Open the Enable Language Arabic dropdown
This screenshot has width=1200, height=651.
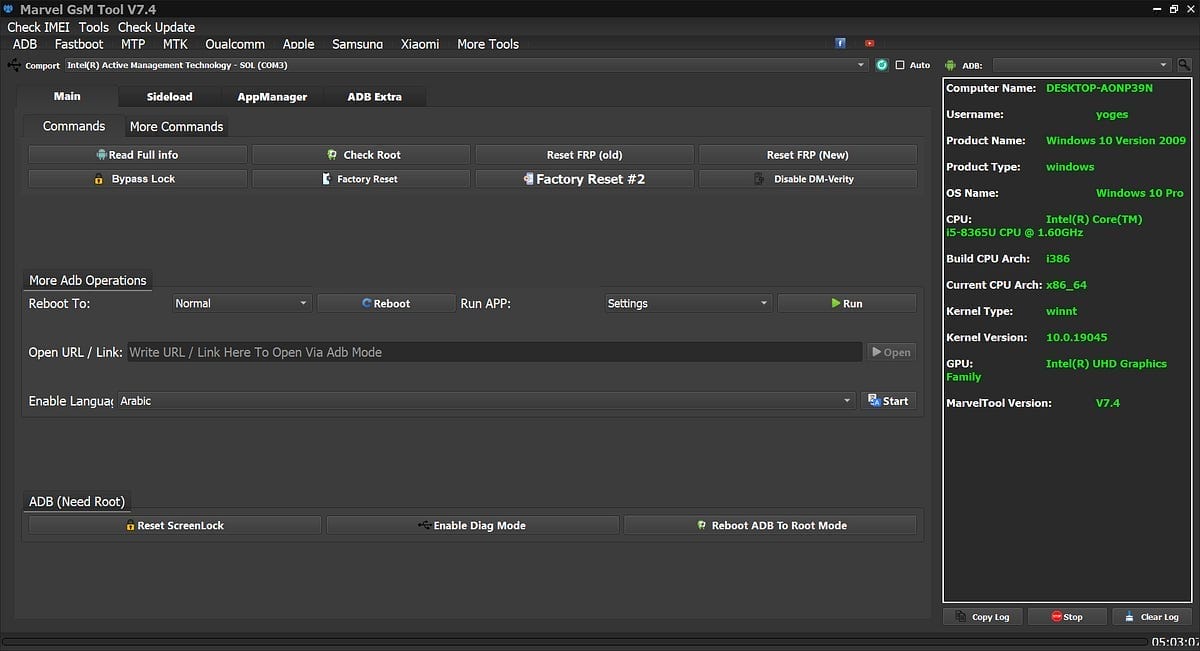point(486,401)
